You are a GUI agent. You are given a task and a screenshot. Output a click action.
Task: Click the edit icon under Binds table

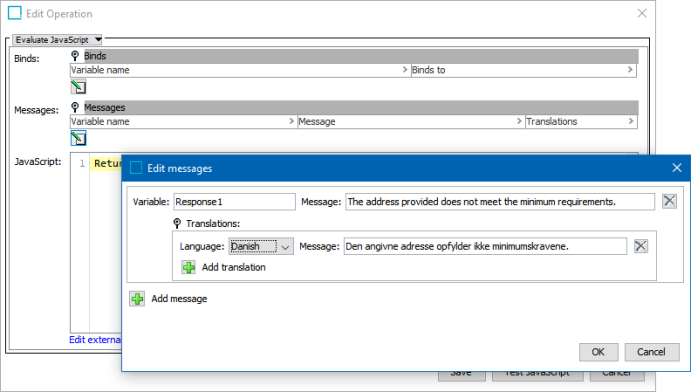click(x=78, y=87)
